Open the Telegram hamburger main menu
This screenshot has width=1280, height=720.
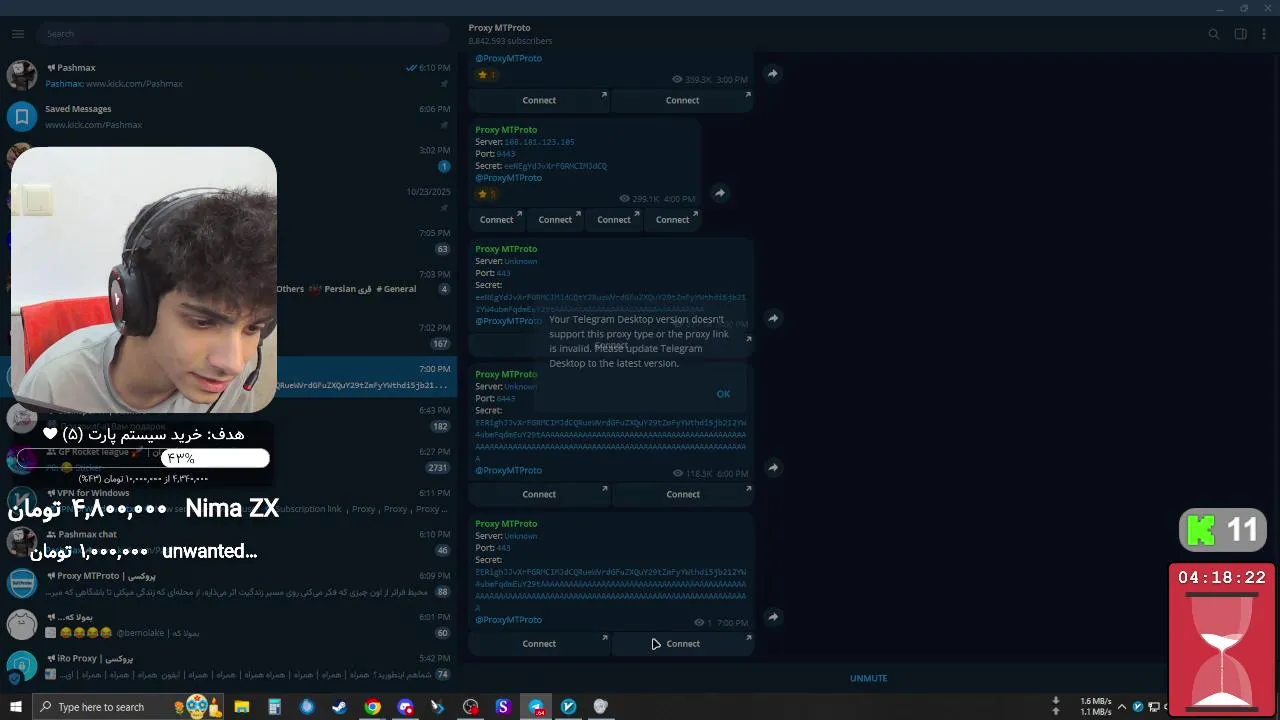(x=18, y=34)
